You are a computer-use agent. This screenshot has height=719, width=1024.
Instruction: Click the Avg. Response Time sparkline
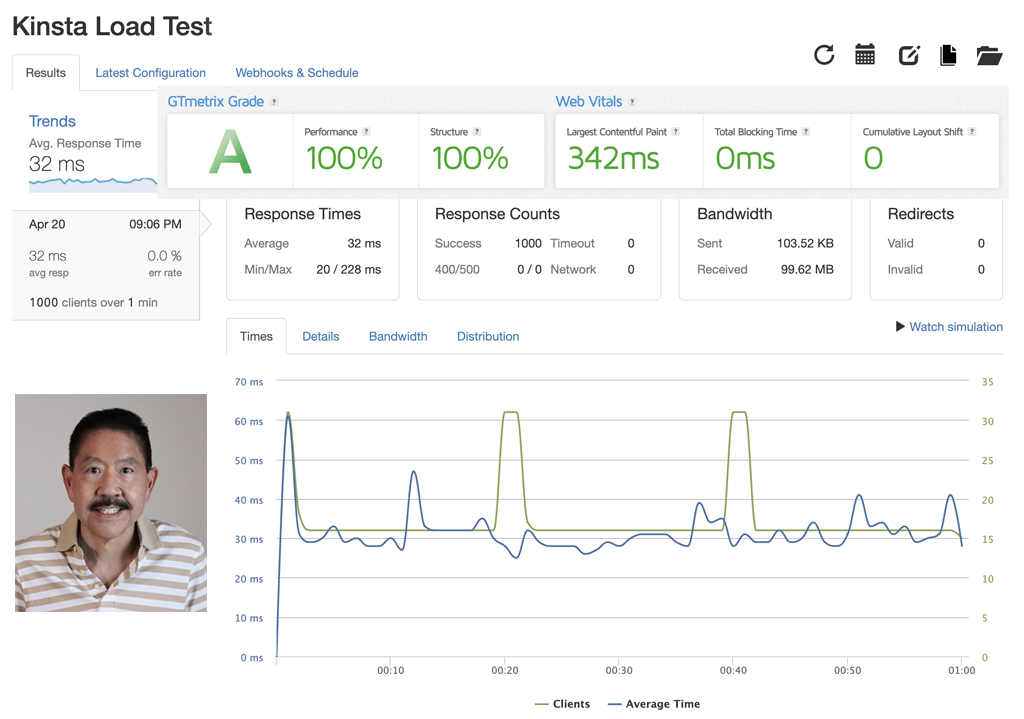[x=93, y=184]
